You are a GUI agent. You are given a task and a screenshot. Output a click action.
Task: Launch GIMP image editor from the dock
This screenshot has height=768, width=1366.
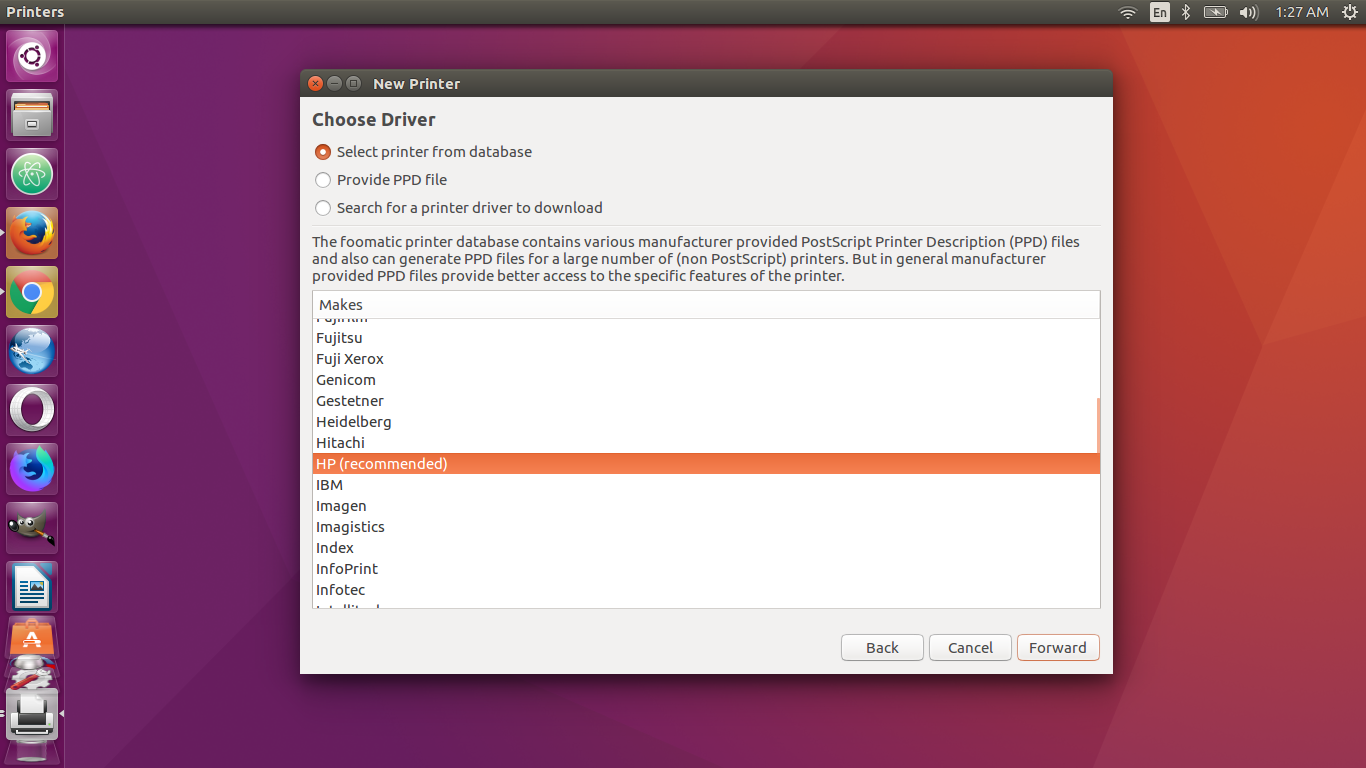(32, 528)
